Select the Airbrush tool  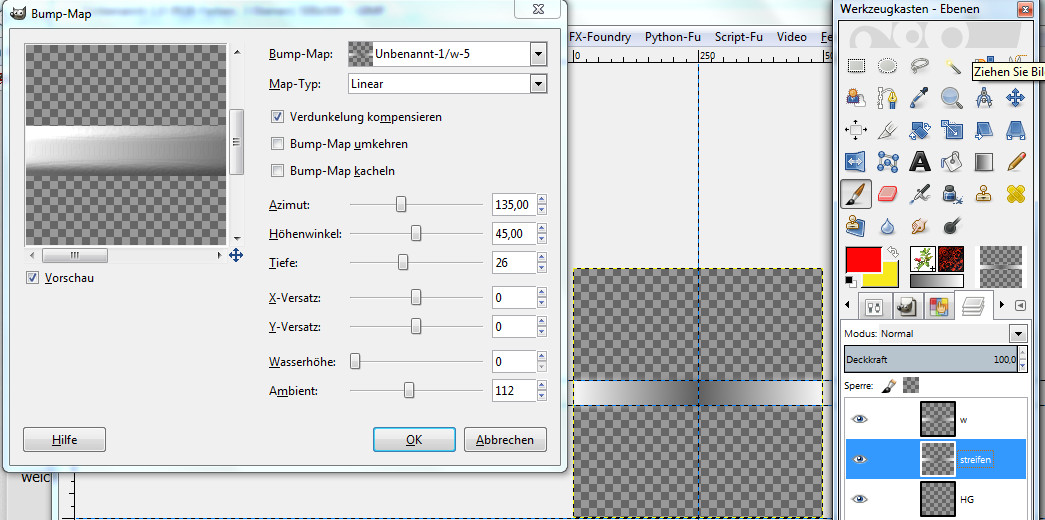(920, 195)
